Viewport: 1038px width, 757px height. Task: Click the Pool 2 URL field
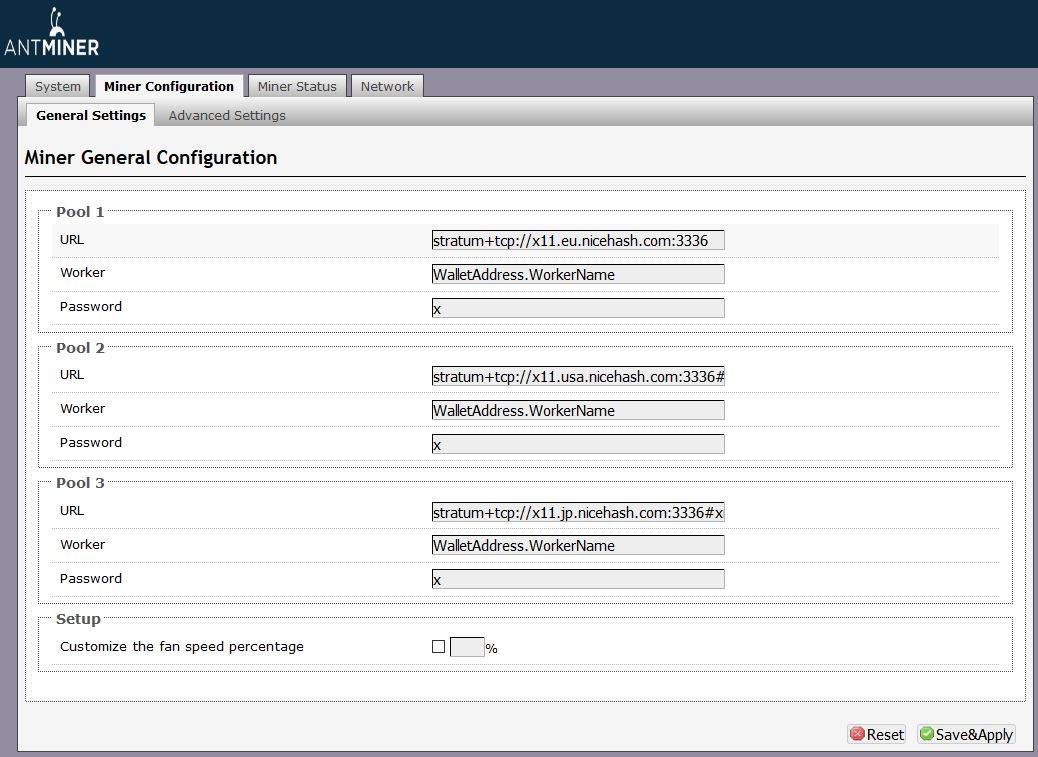coord(578,376)
